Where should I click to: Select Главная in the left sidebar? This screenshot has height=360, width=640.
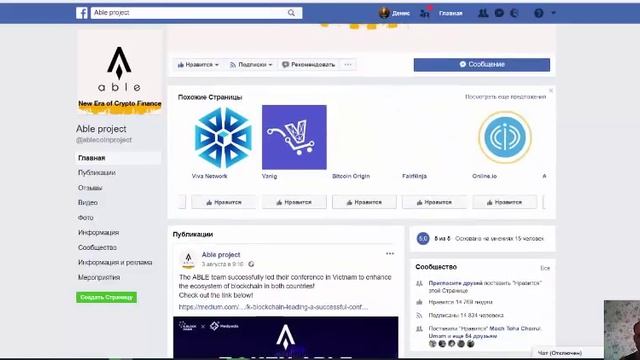[x=118, y=158]
